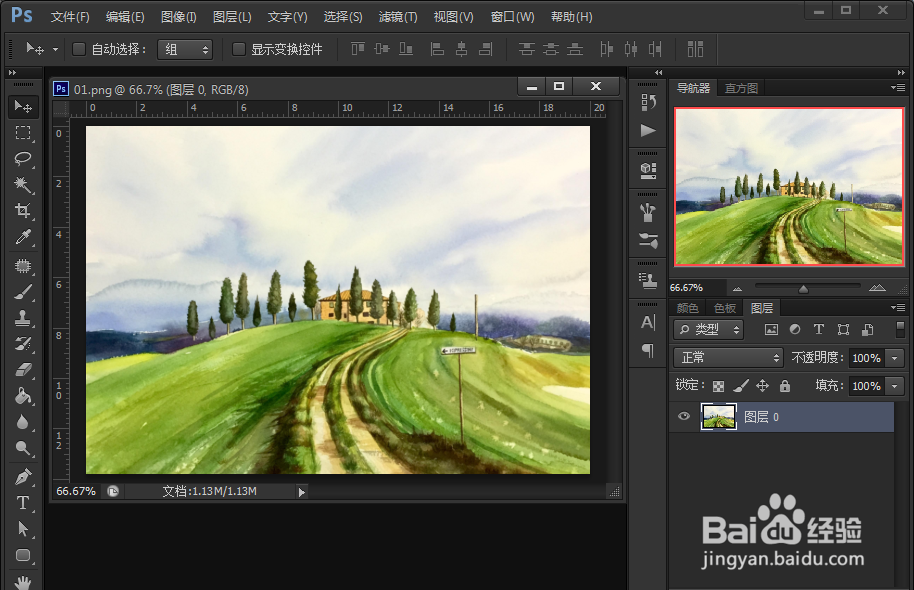Switch to the 色板 tab
This screenshot has height=590, width=914.
725,308
